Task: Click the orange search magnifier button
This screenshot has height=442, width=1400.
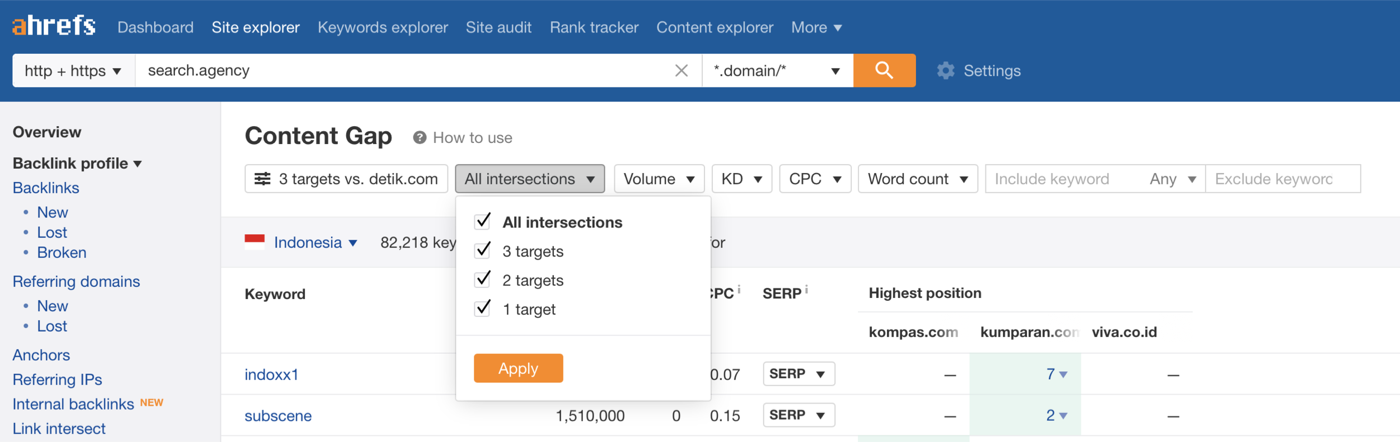Action: 884,70
